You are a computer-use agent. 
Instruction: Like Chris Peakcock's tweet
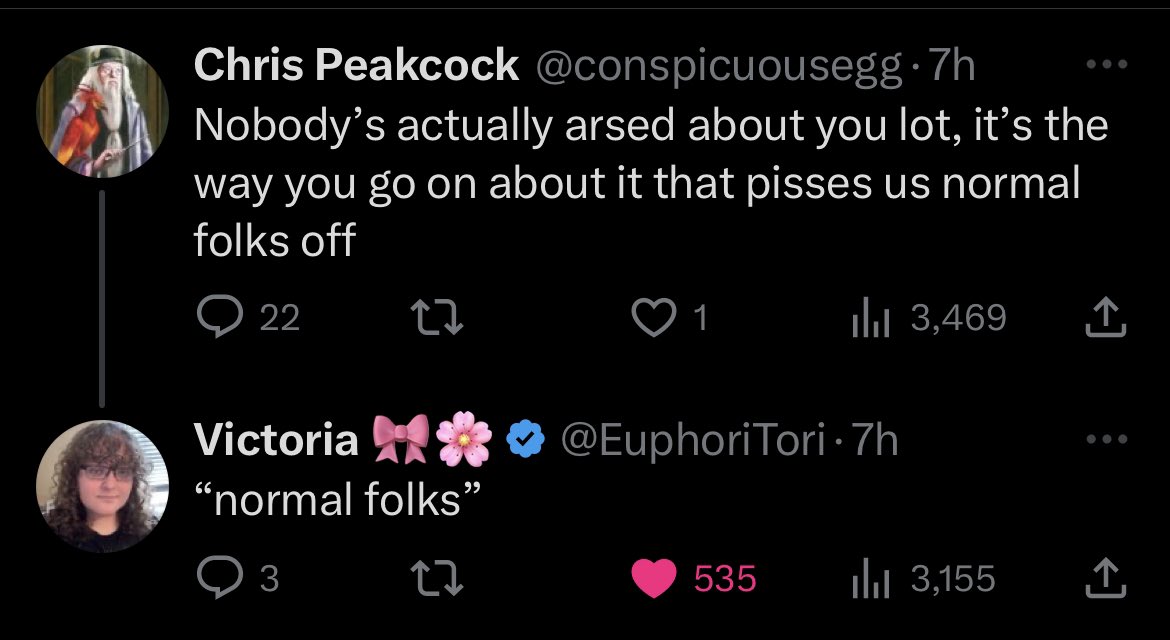point(653,318)
